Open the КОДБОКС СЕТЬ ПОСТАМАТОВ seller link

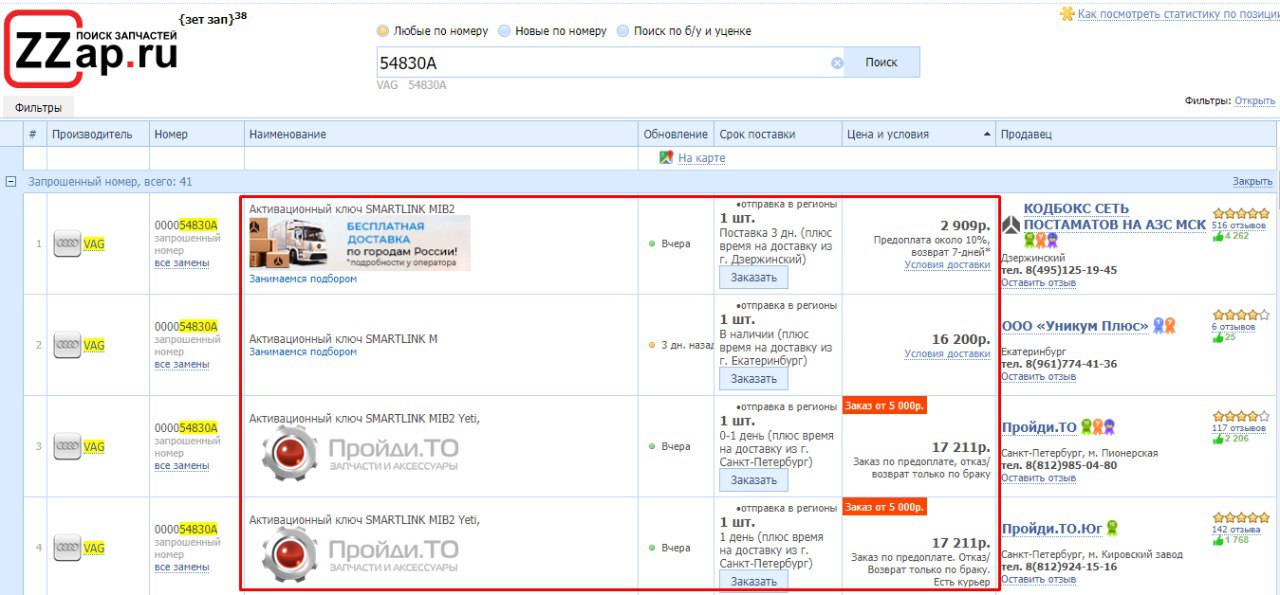tap(1114, 217)
